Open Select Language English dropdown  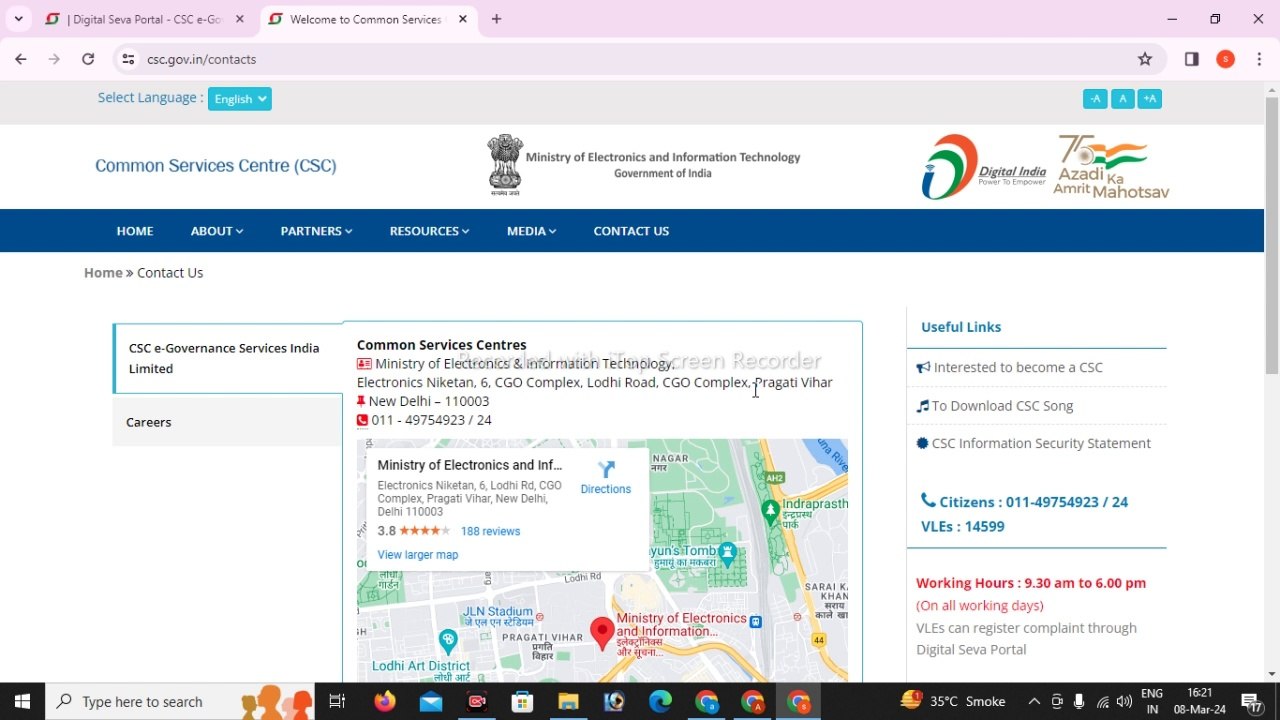[240, 99]
